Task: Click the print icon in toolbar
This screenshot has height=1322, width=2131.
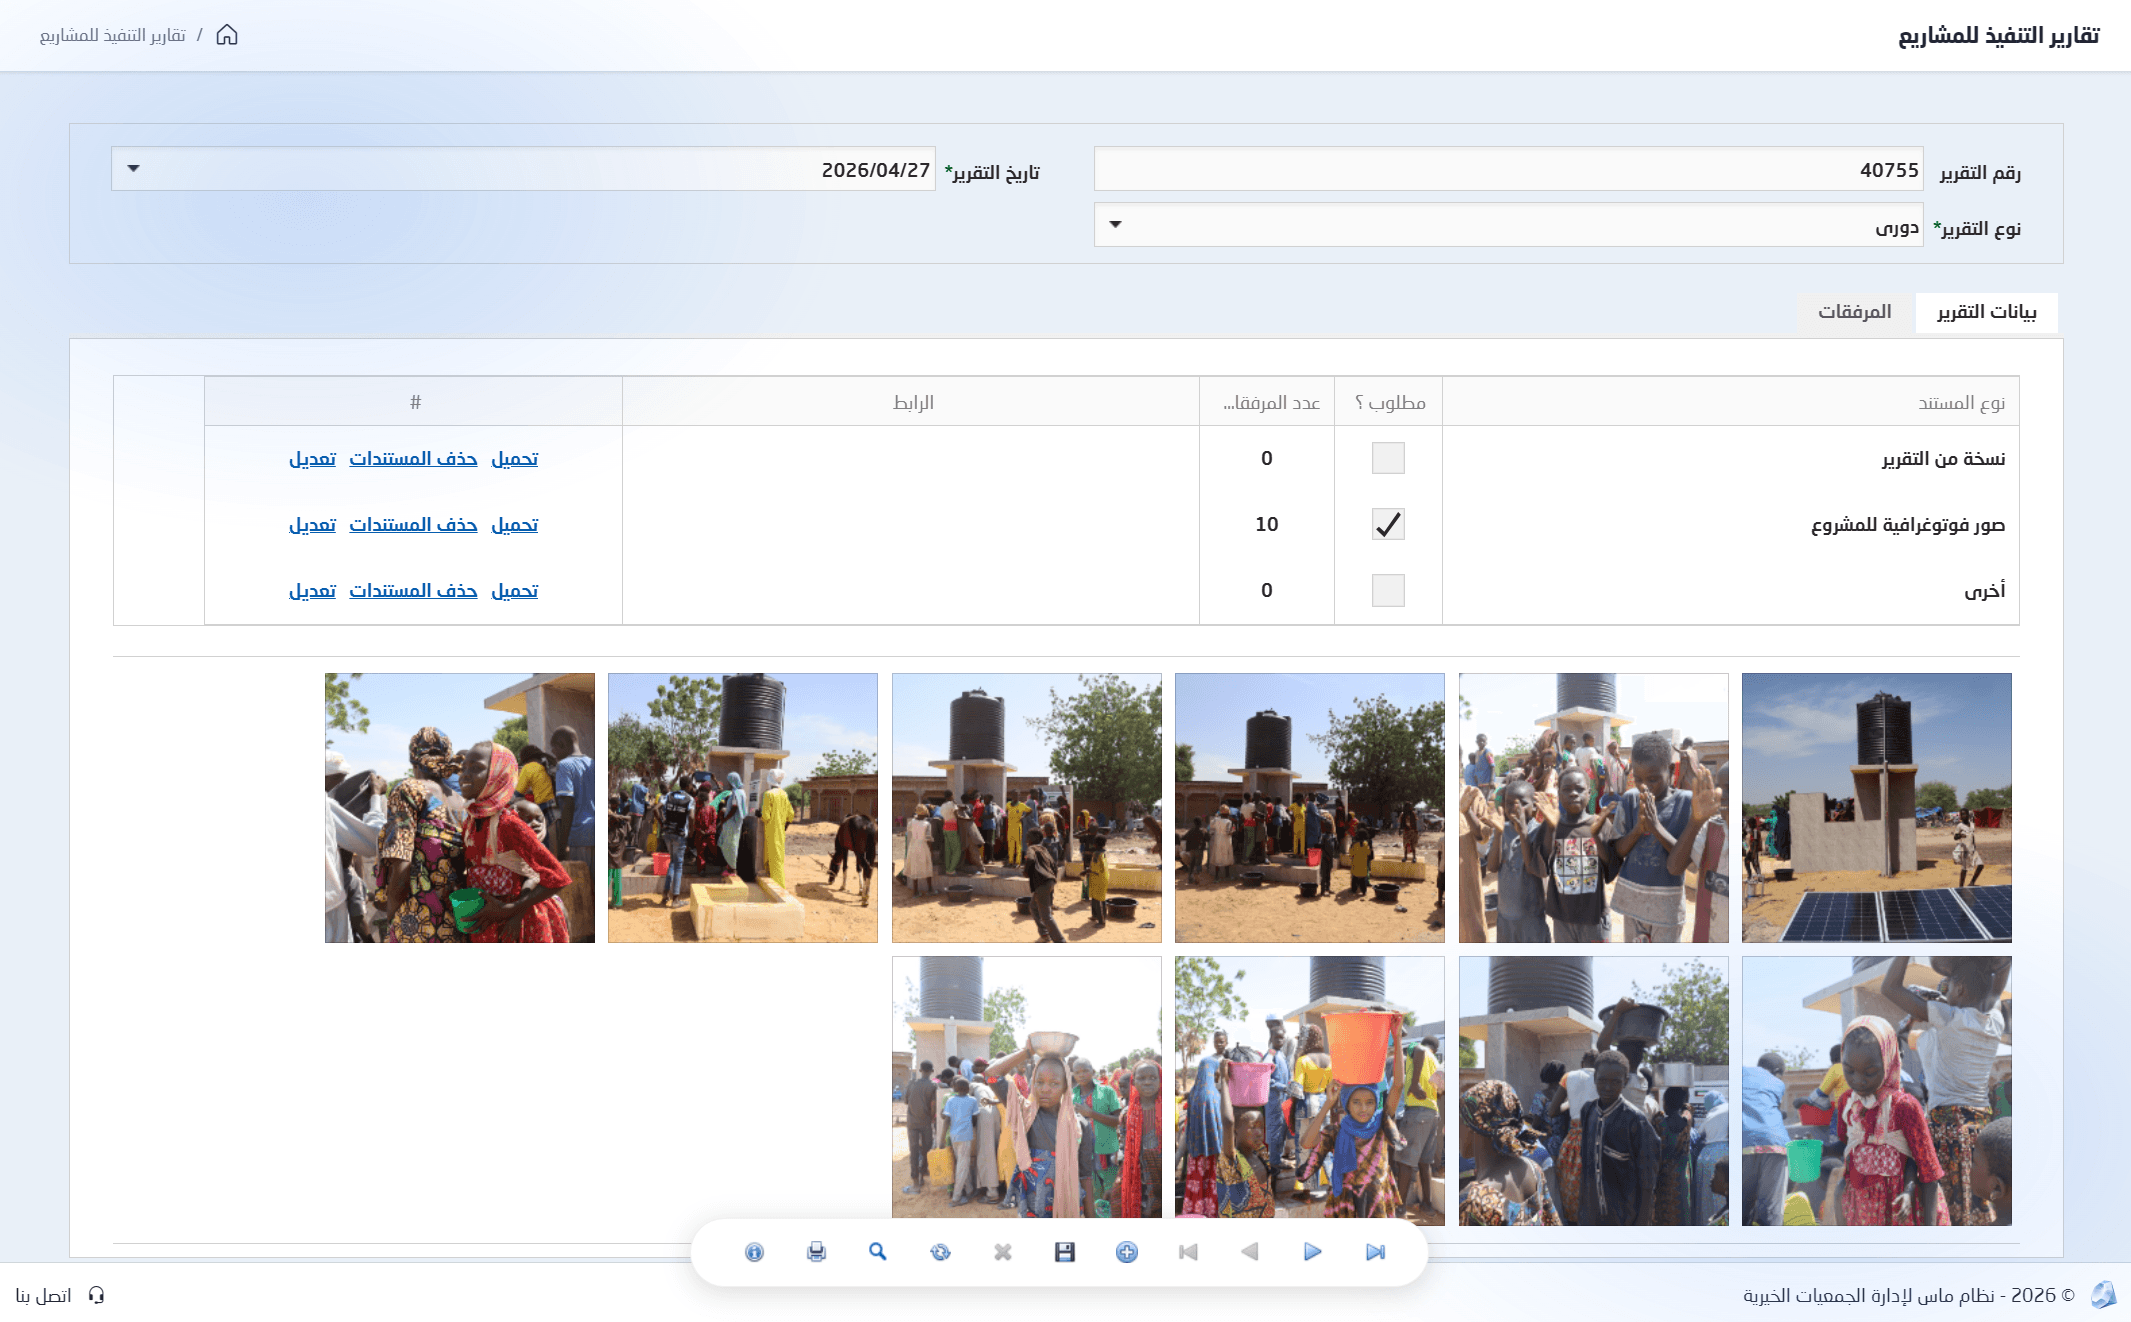Action: pyautogui.click(x=816, y=1252)
